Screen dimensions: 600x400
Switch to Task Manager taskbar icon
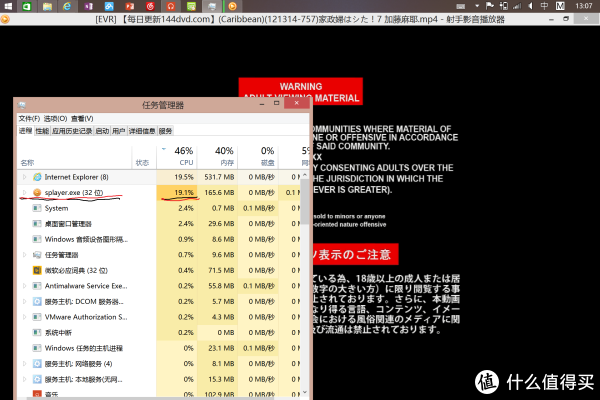pyautogui.click(x=212, y=6)
